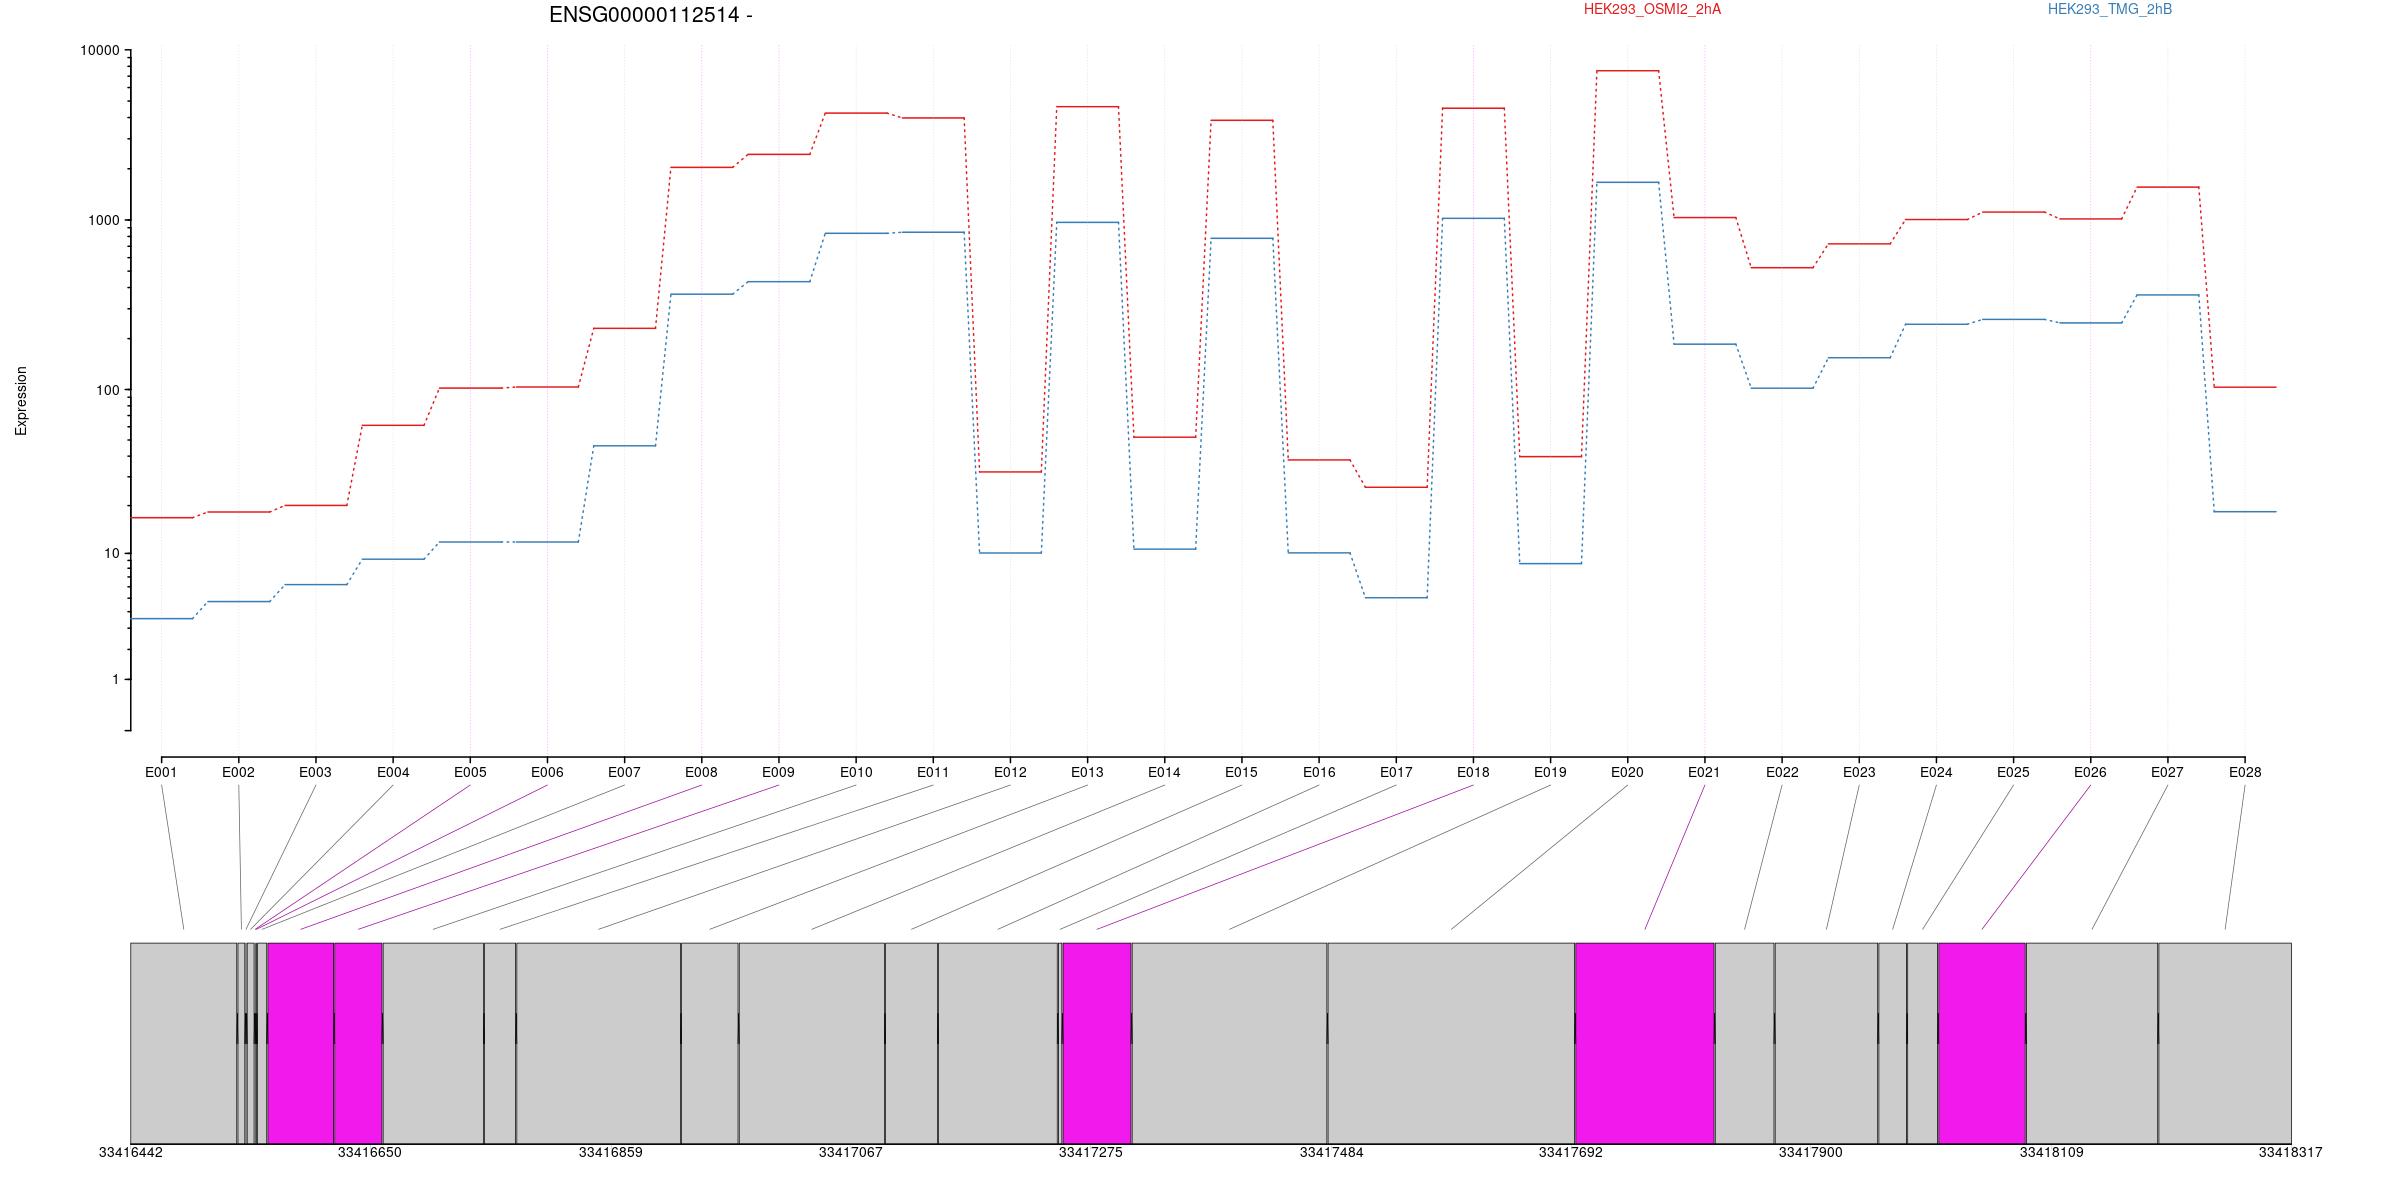Click the 1000 y-axis tick label
This screenshot has height=1200, width=2400.
tap(103, 220)
